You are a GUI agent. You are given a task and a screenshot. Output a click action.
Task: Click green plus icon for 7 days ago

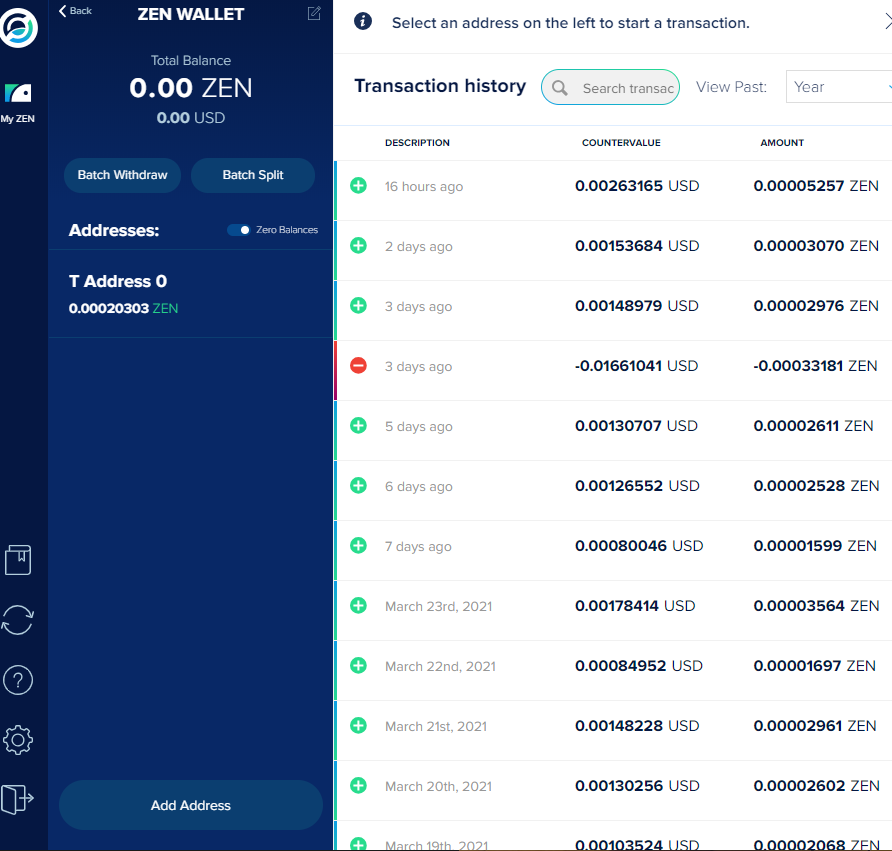pyautogui.click(x=358, y=546)
